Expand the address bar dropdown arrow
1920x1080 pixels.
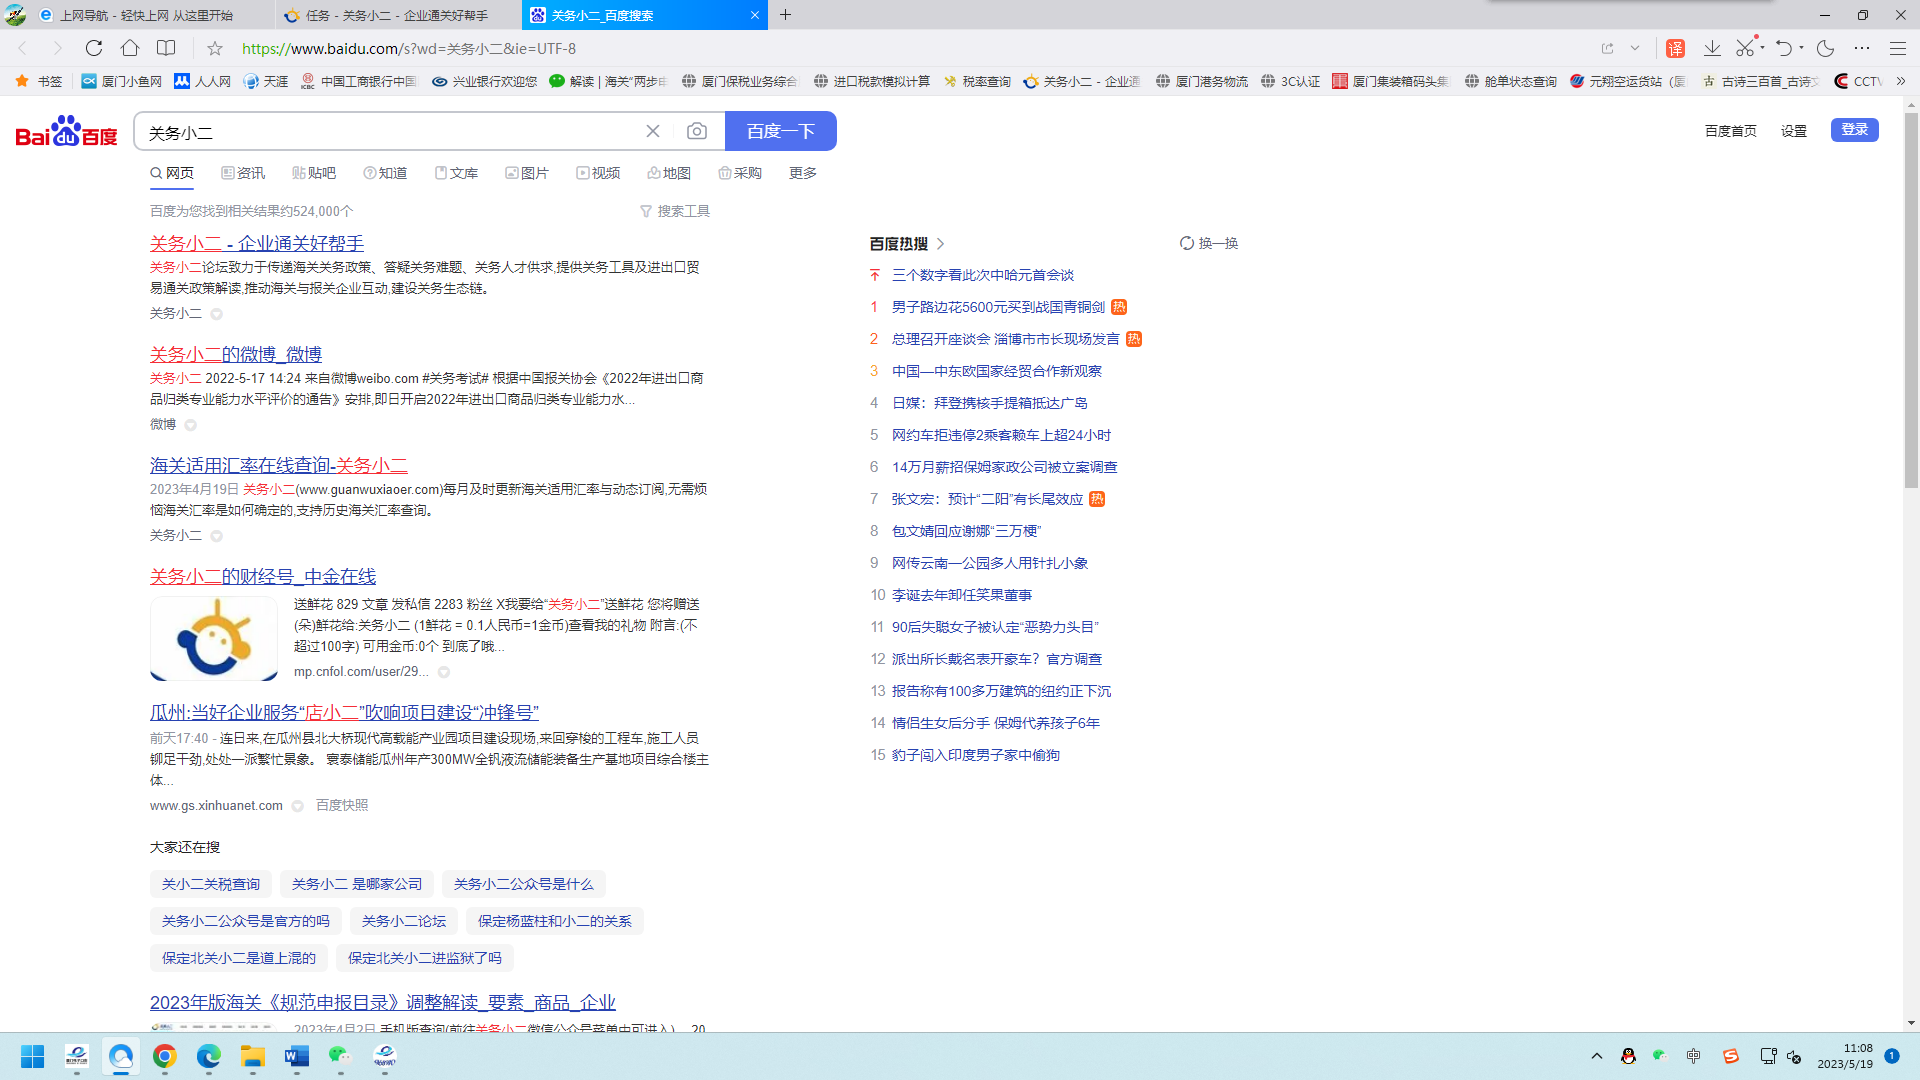pos(1635,48)
